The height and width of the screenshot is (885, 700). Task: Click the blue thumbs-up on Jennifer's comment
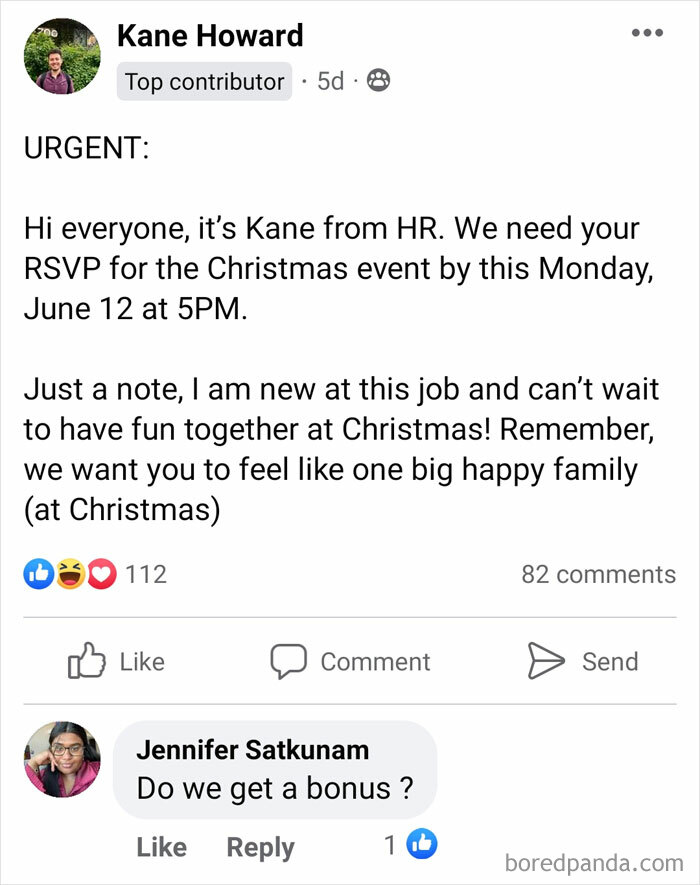pos(424,846)
